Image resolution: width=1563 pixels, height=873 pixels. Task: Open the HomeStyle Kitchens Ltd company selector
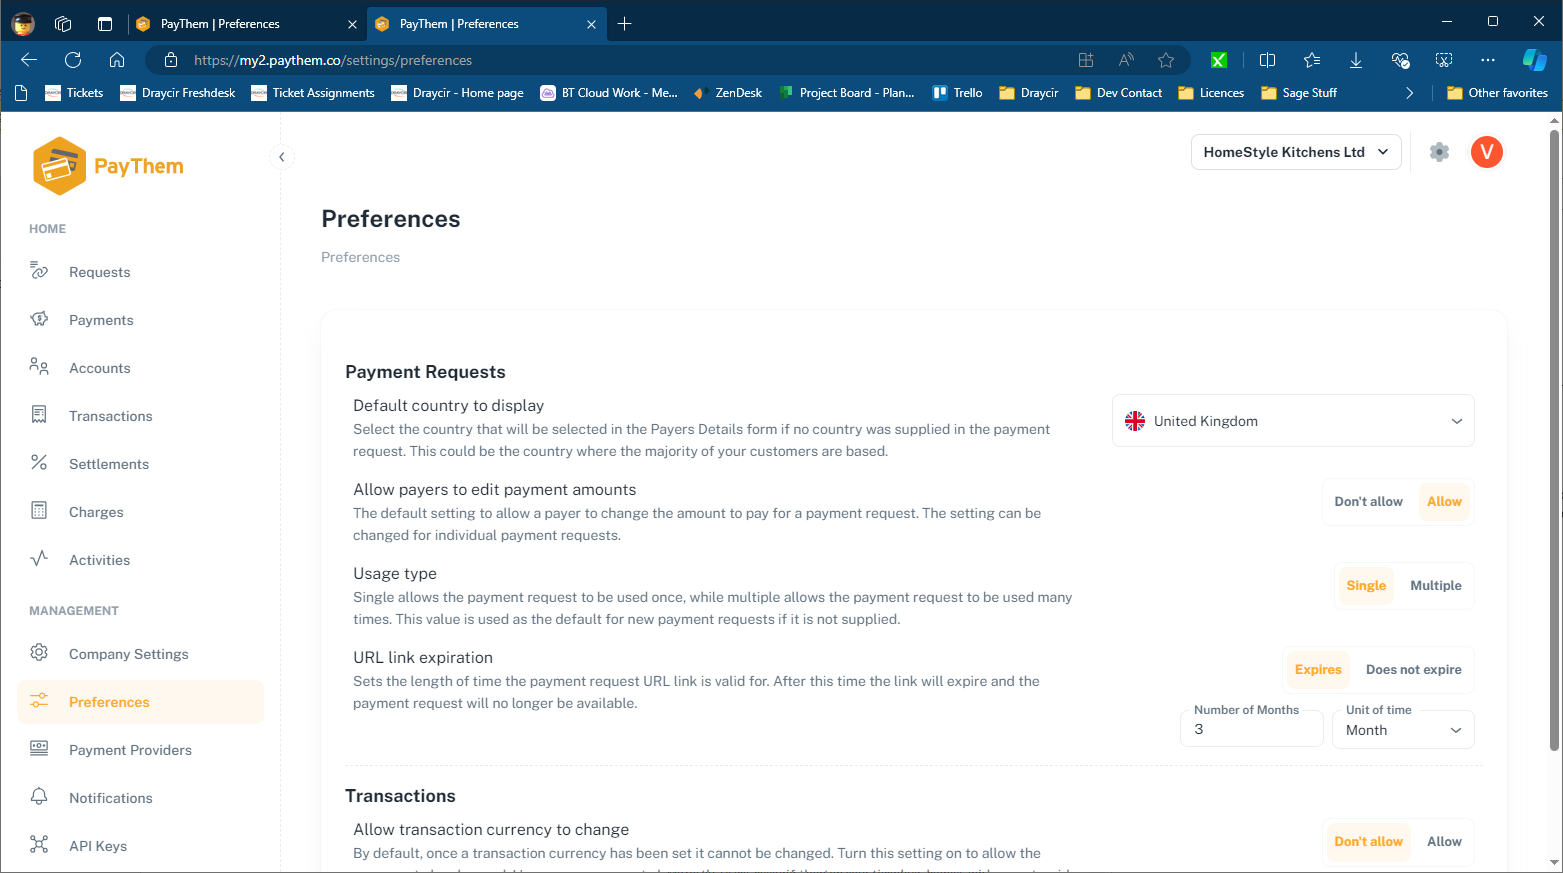tap(1296, 152)
